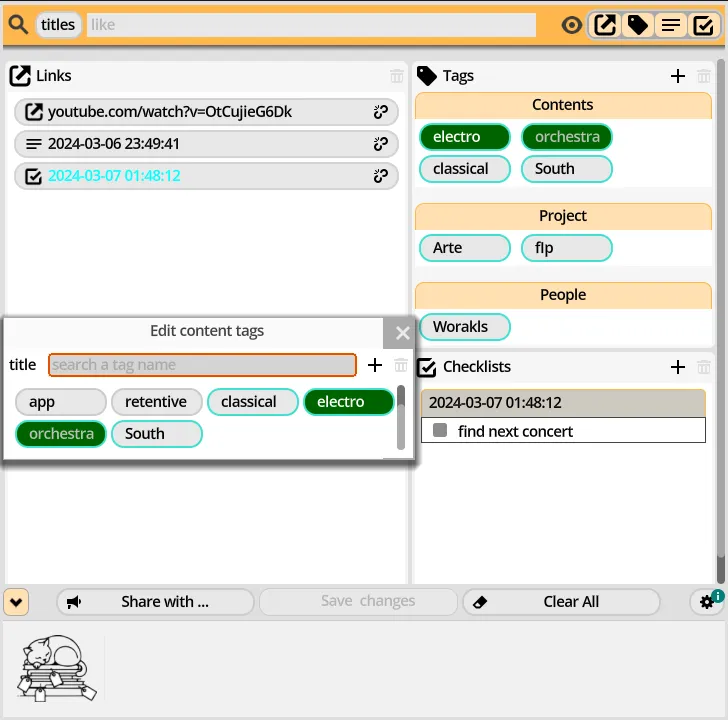Select the checklist header 2024-03-07 01:48:12

(x=563, y=403)
